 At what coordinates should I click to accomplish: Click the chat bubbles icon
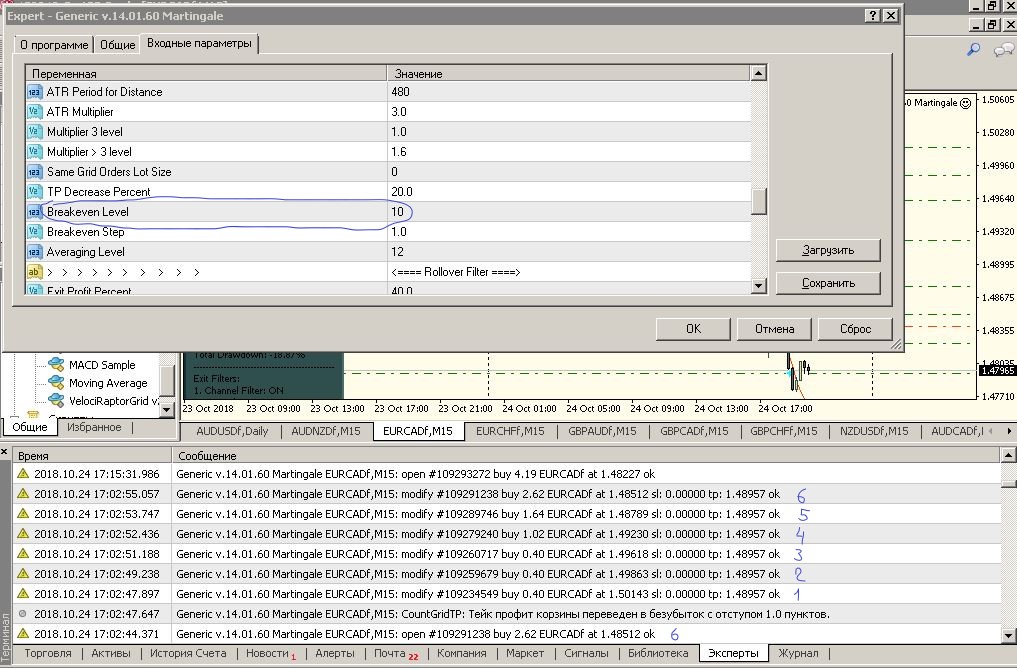click(1004, 49)
